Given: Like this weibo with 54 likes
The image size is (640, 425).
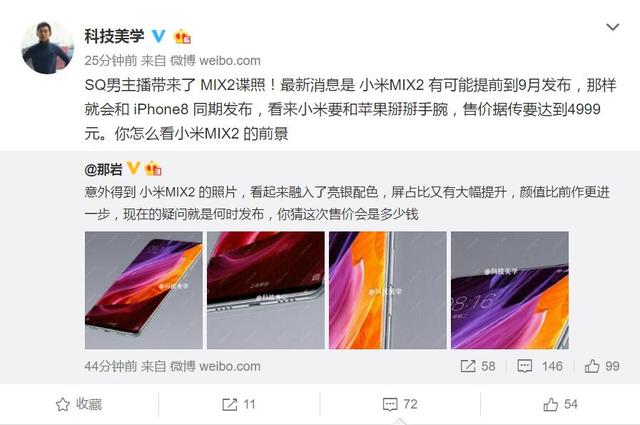Looking at the screenshot, I should coord(560,405).
